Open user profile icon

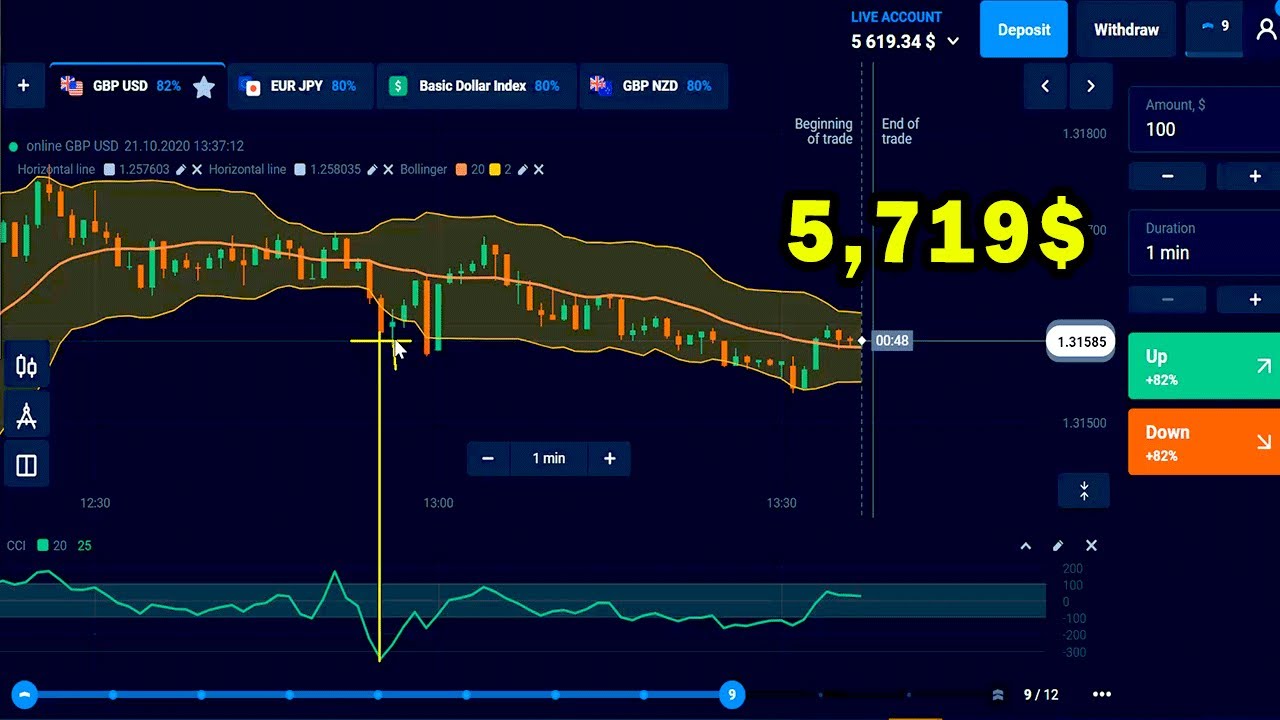coord(1266,28)
